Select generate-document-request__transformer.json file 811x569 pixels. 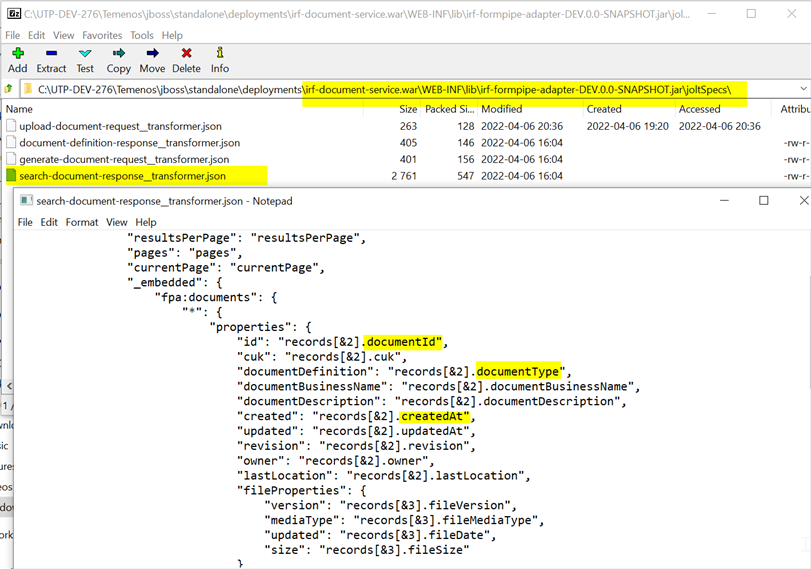pos(123,159)
